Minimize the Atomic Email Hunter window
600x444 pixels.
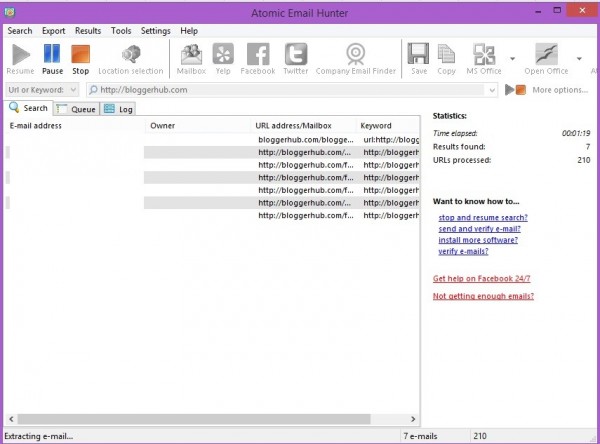click(x=538, y=11)
